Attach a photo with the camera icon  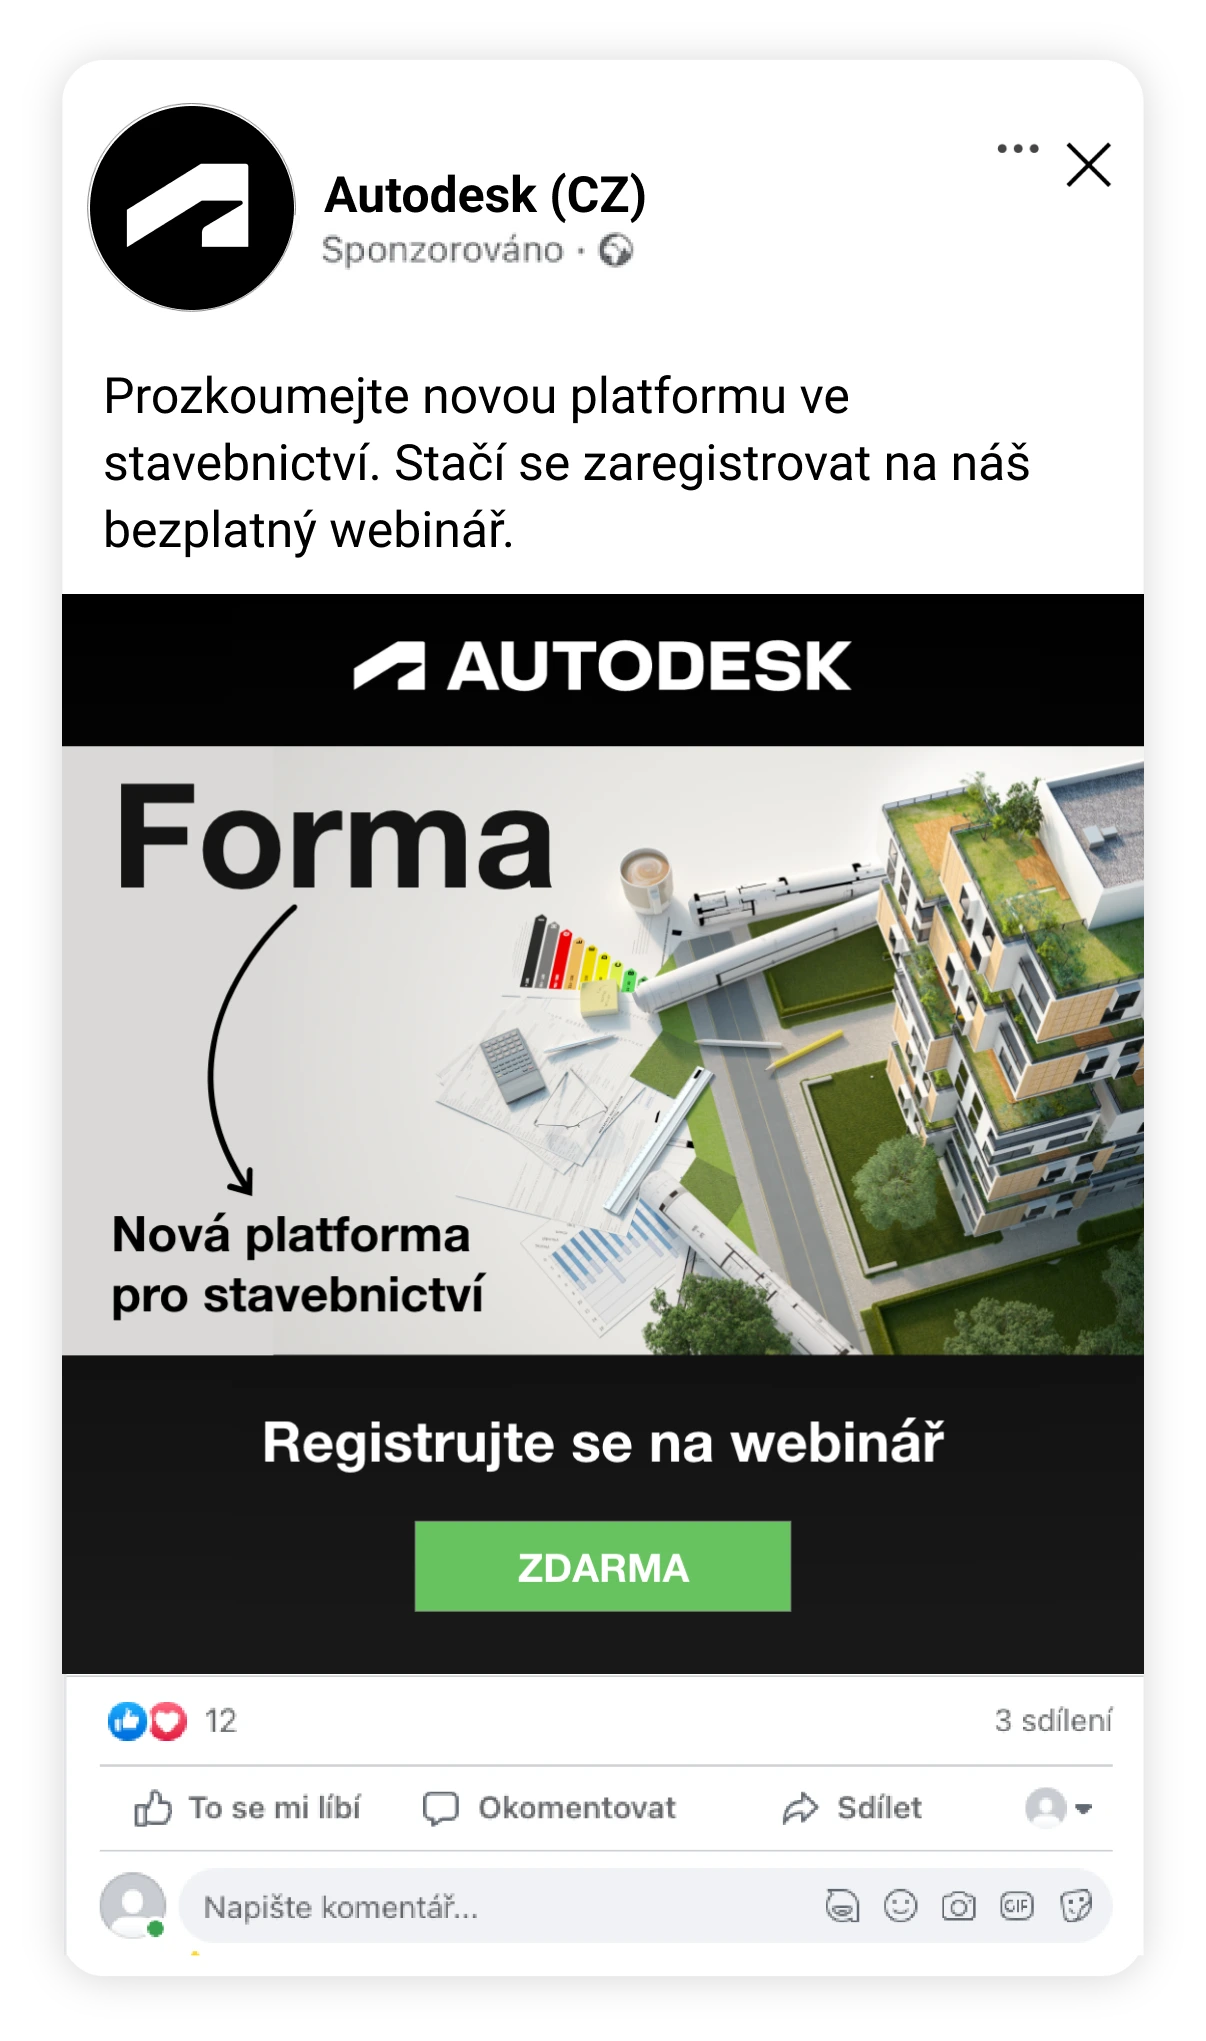958,1906
